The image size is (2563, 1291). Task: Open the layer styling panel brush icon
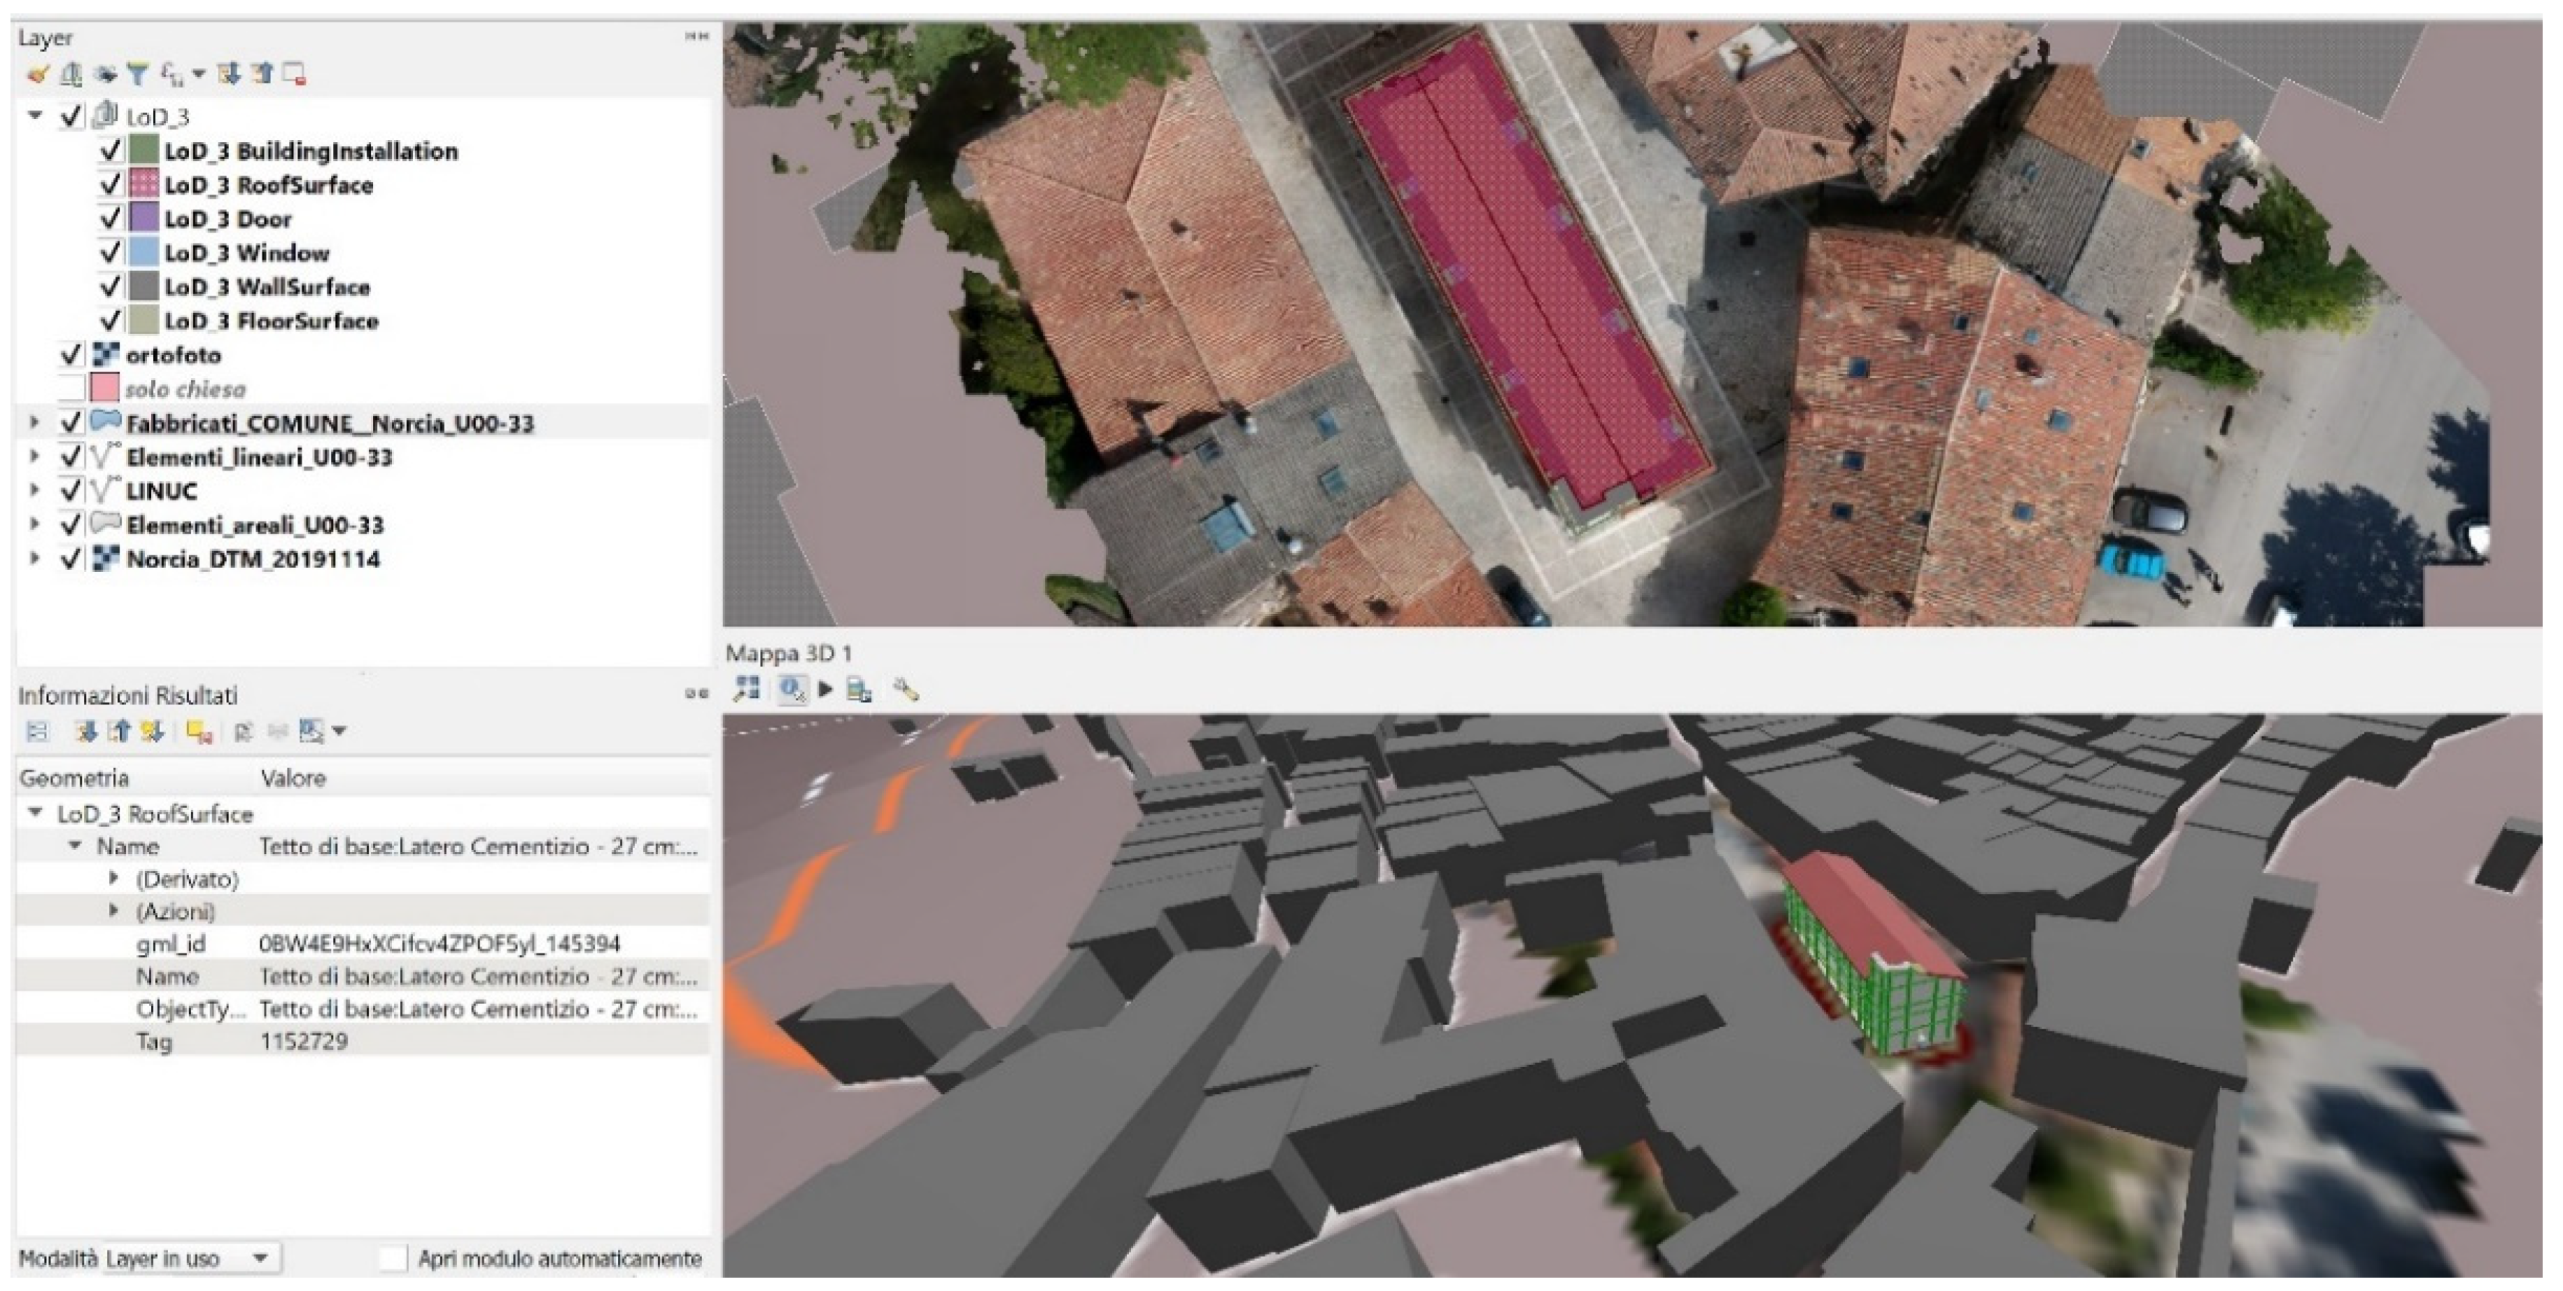(38, 73)
